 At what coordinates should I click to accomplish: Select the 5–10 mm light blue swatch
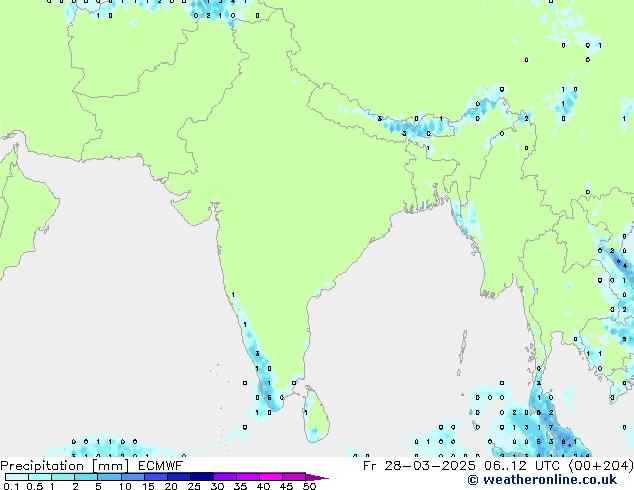(x=109, y=477)
